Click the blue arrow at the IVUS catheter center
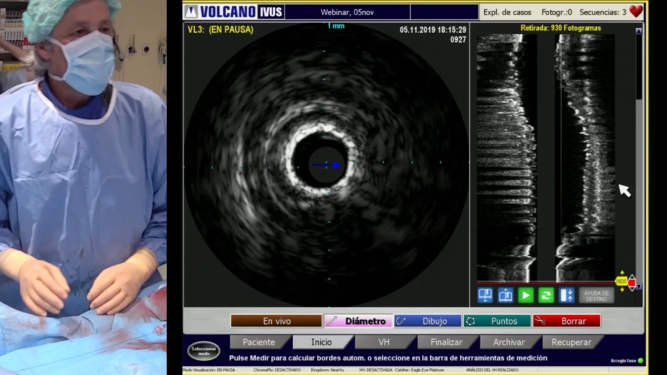The width and height of the screenshot is (667, 375). [327, 165]
